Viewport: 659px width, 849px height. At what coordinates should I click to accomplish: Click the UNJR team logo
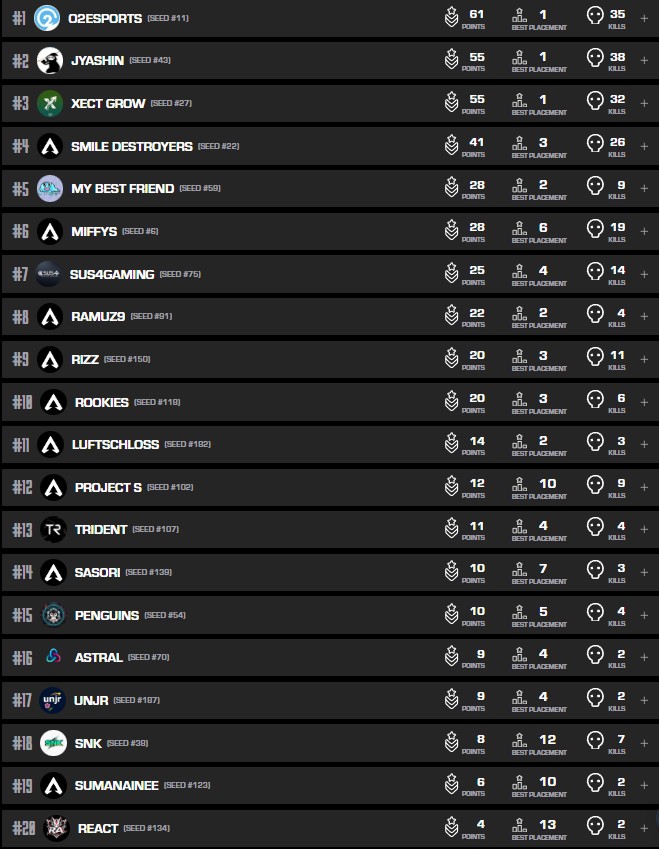coord(53,700)
